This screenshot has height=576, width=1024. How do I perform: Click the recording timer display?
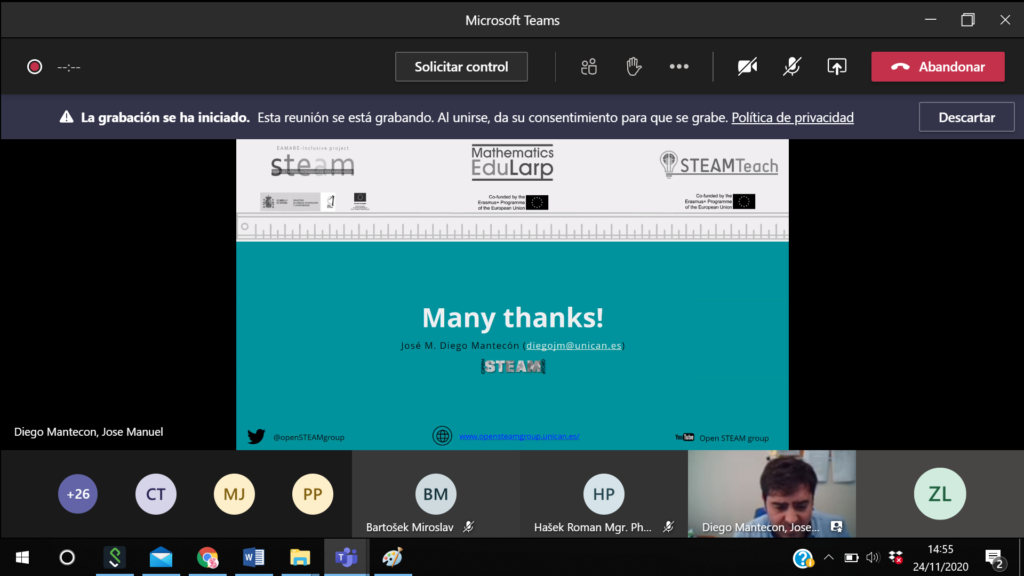(69, 67)
